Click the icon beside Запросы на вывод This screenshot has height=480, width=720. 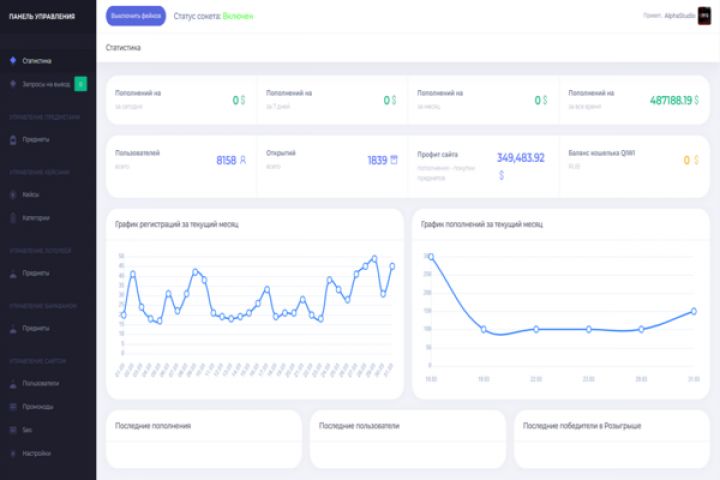click(13, 84)
